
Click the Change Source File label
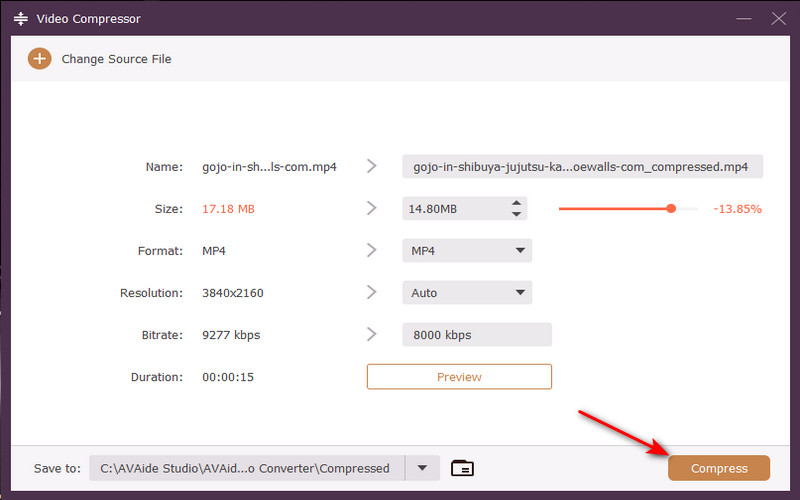point(116,59)
